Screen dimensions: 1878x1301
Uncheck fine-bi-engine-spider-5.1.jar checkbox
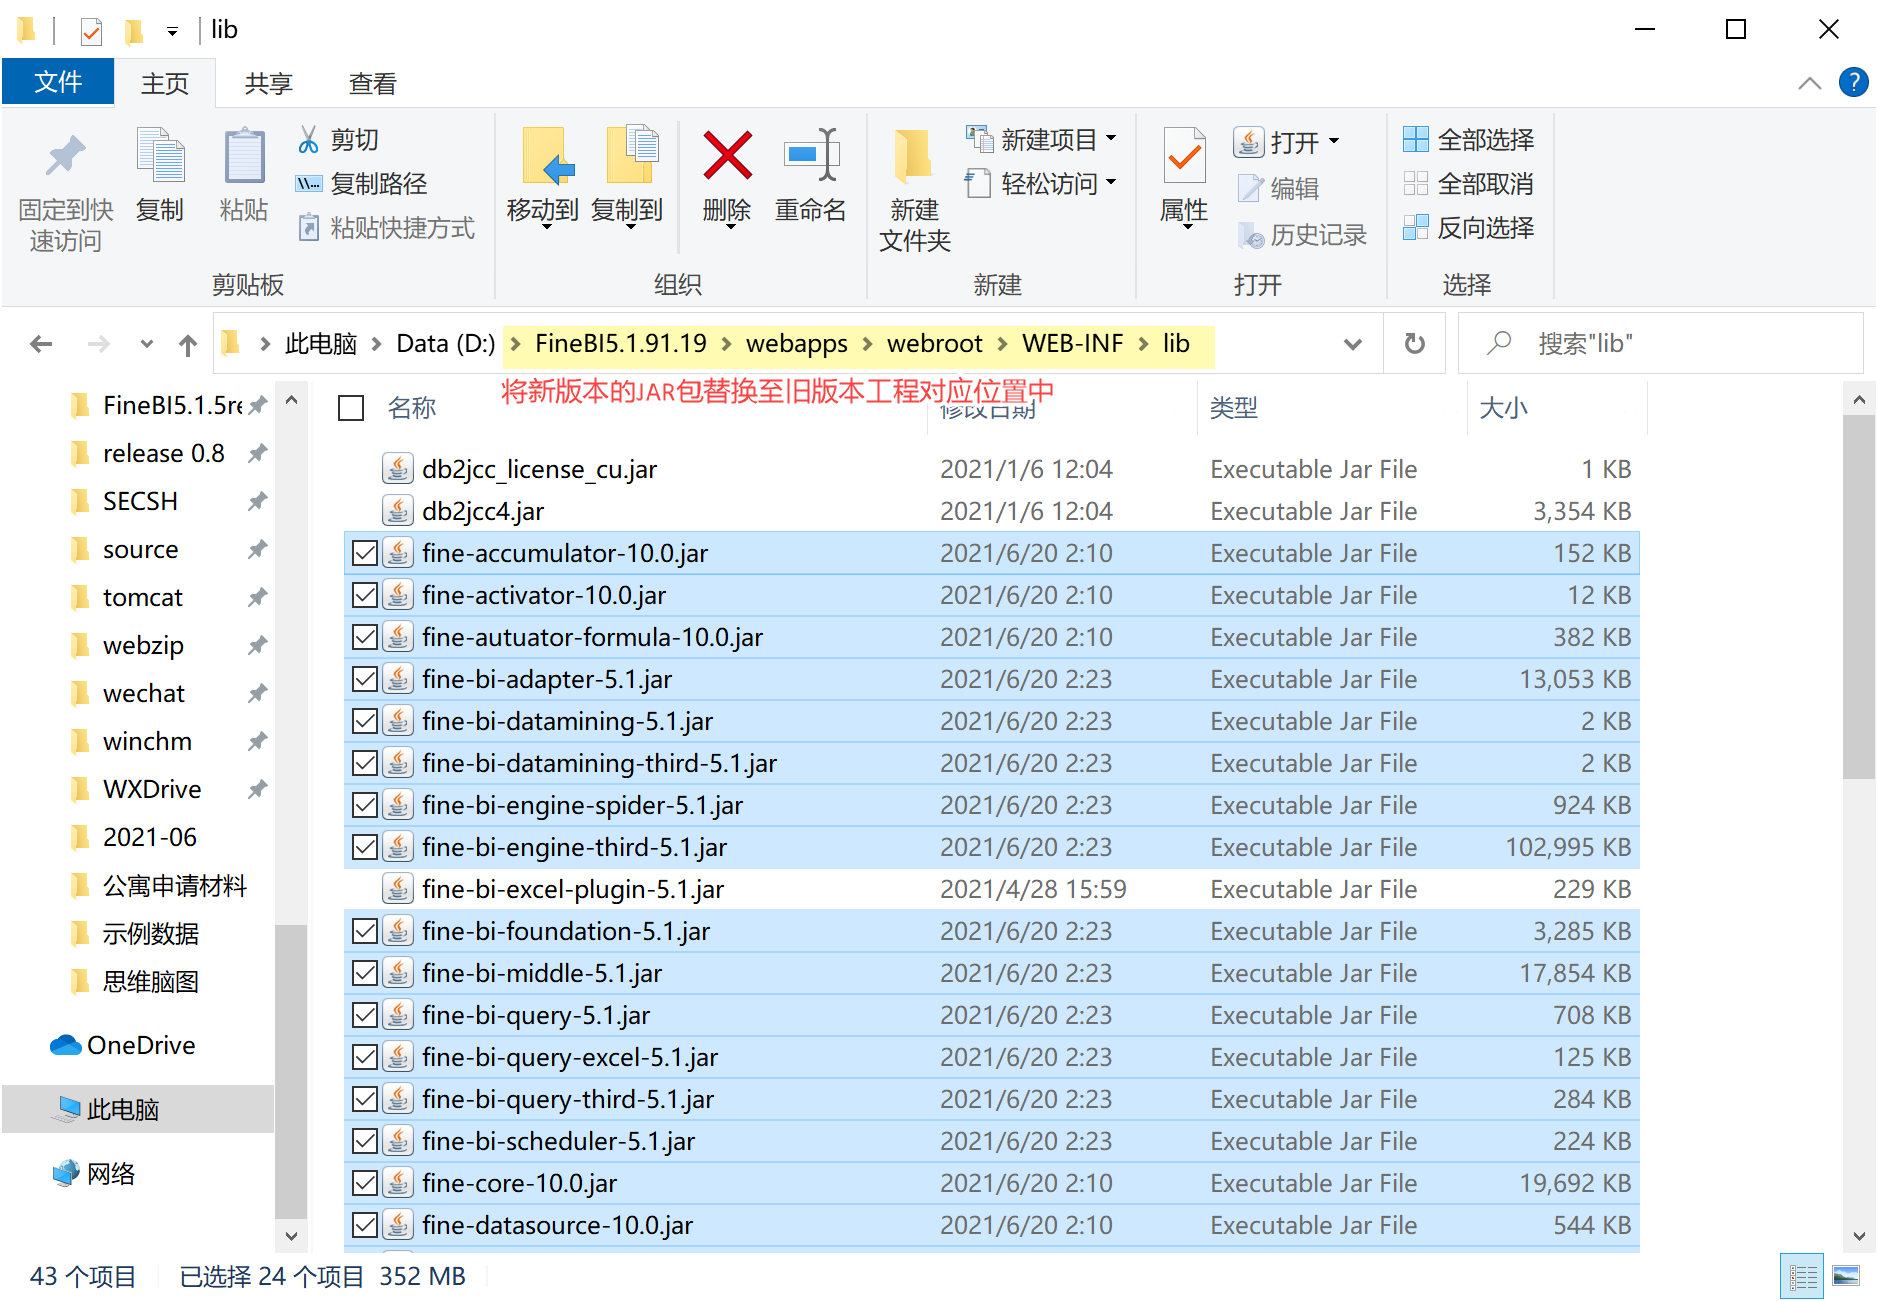365,805
